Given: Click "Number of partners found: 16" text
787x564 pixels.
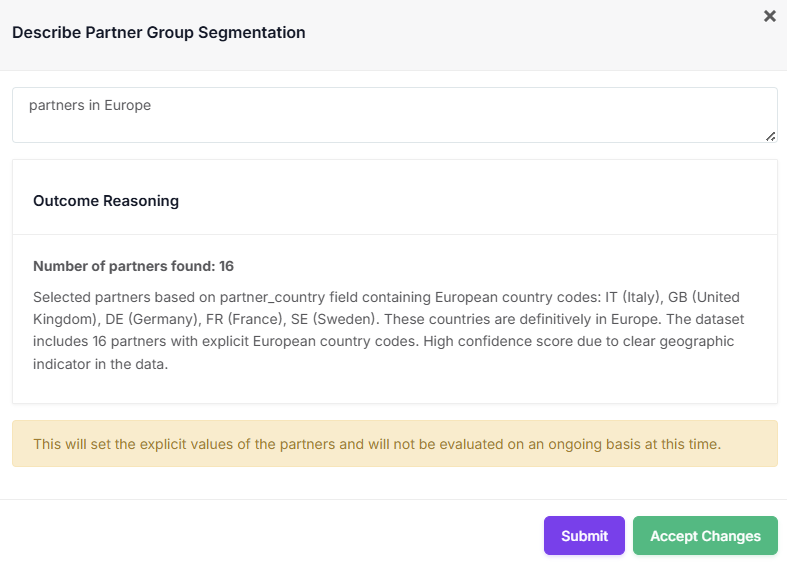Looking at the screenshot, I should click(x=133, y=266).
